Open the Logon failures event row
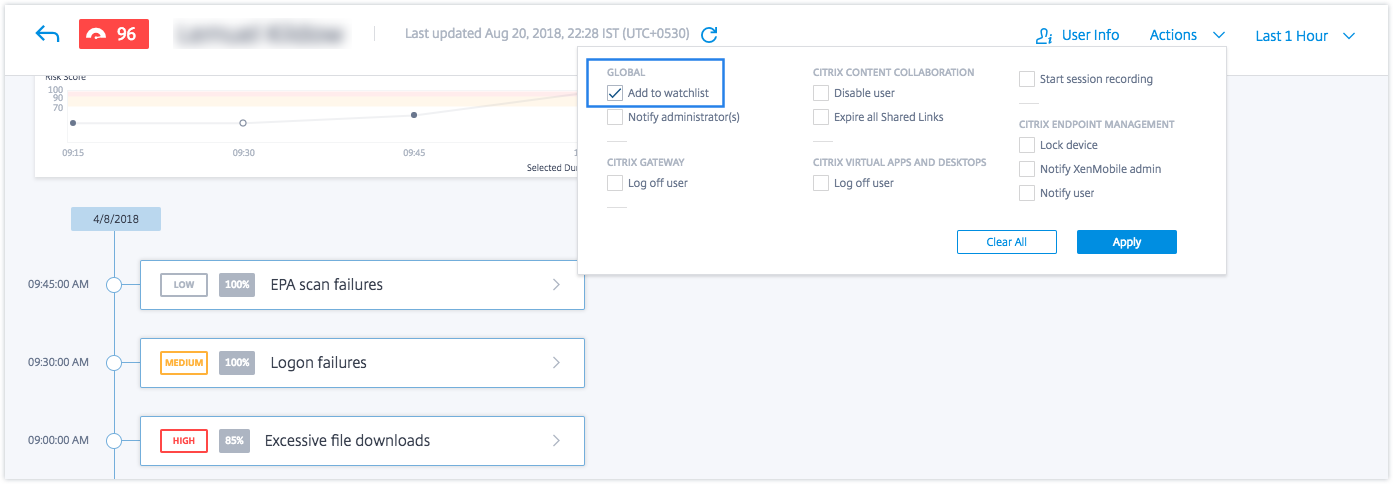This screenshot has height=484, width=1393. (361, 363)
